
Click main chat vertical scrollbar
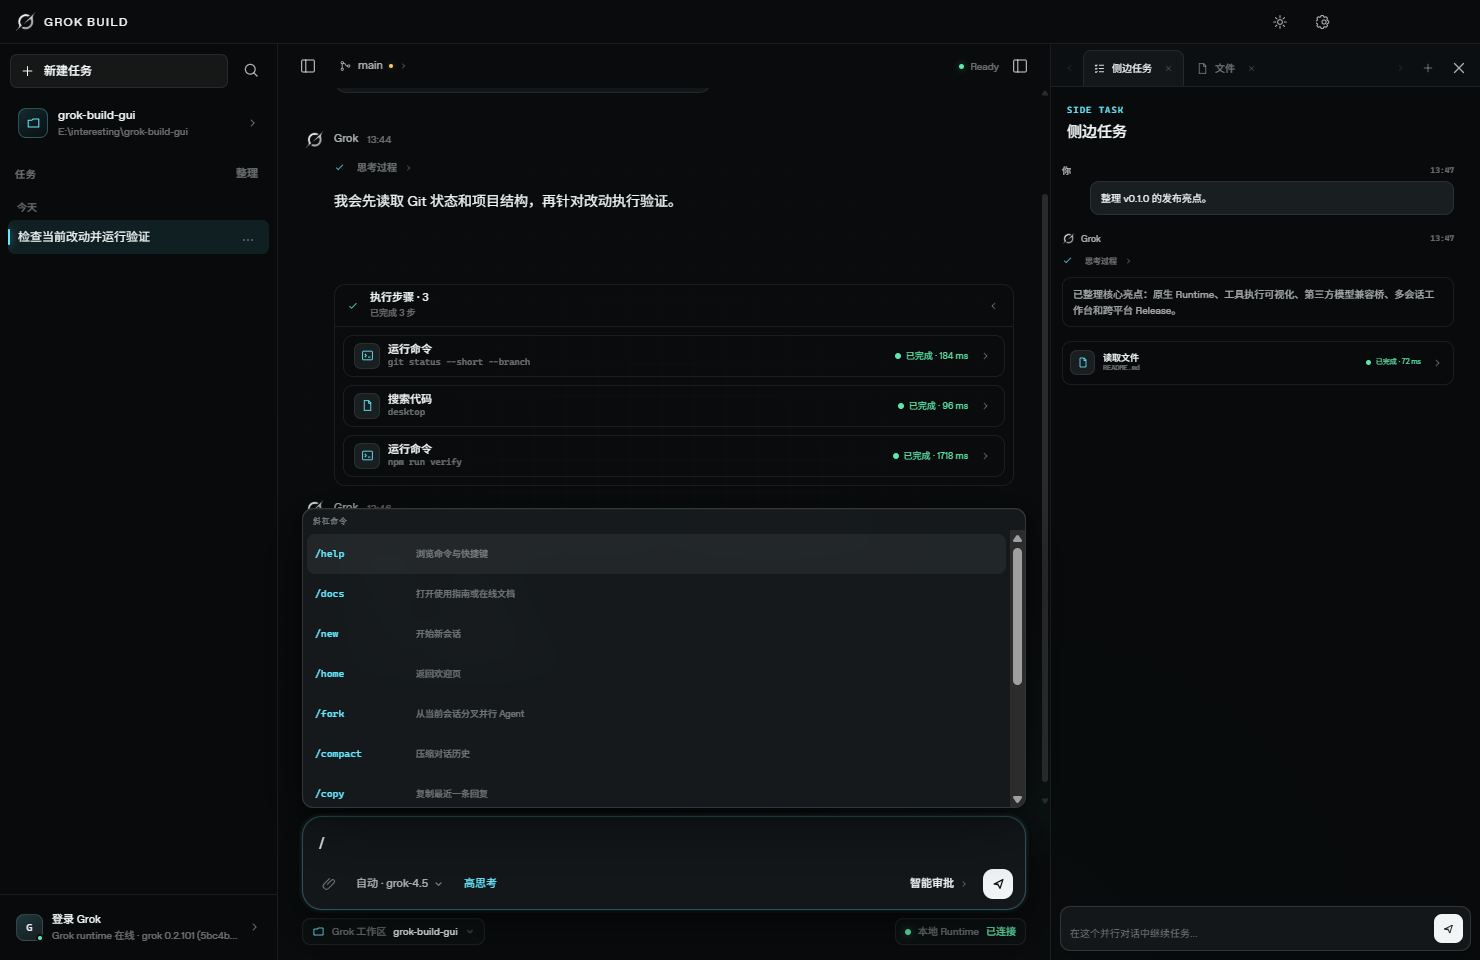1045,488
